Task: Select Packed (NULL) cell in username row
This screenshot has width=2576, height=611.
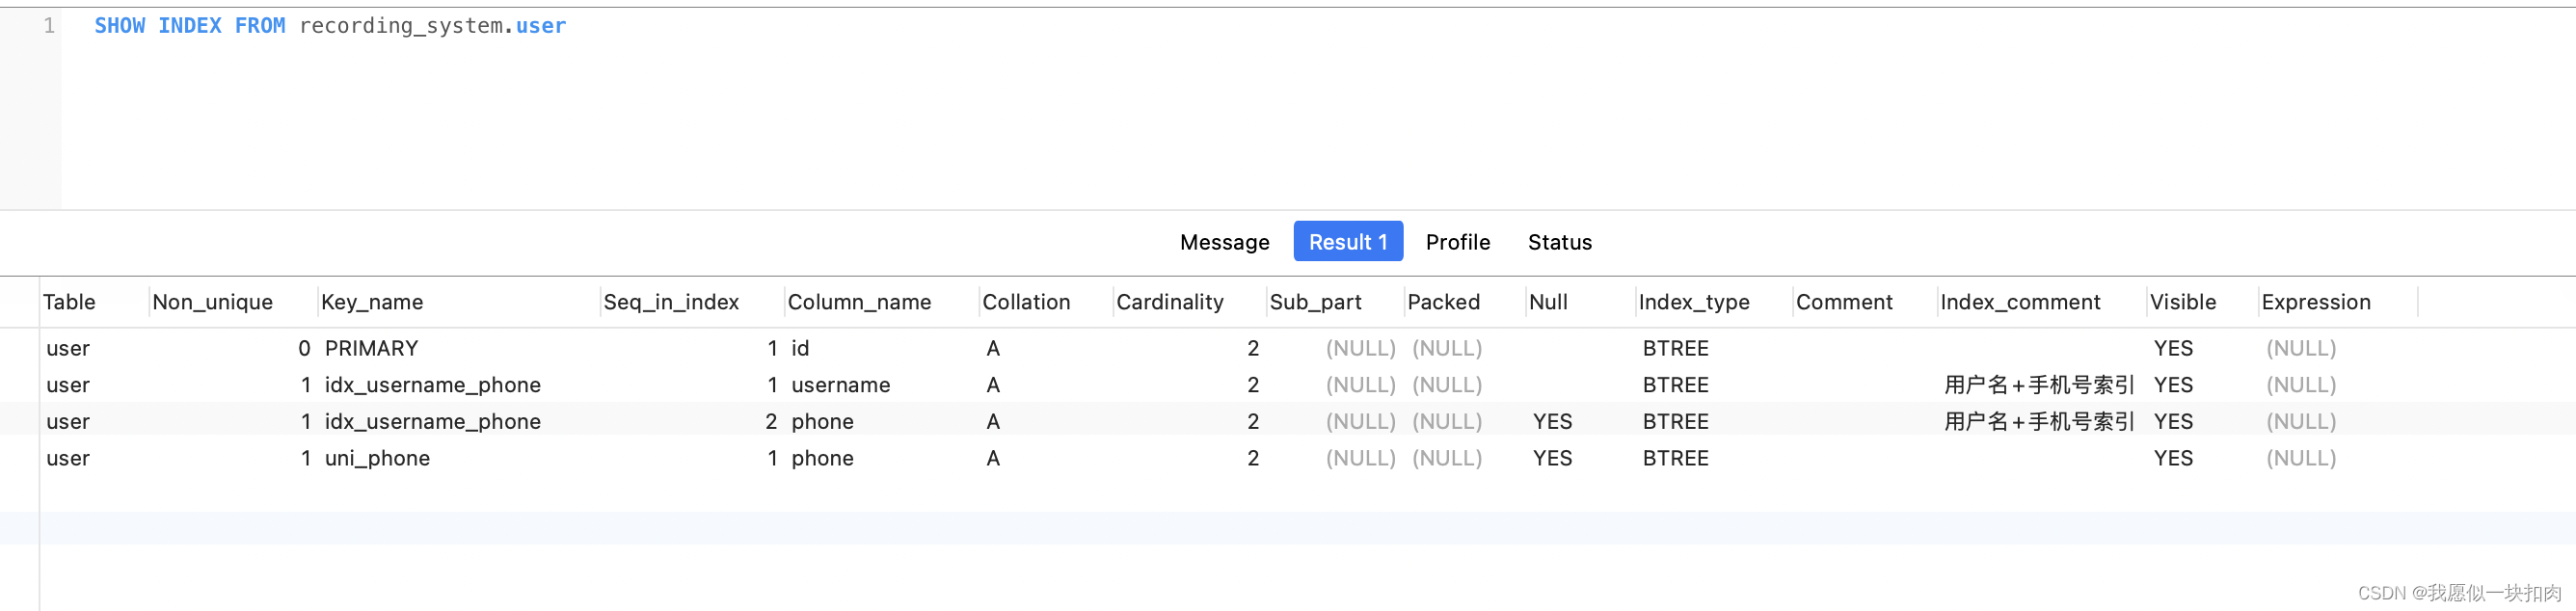Action: 1446,385
